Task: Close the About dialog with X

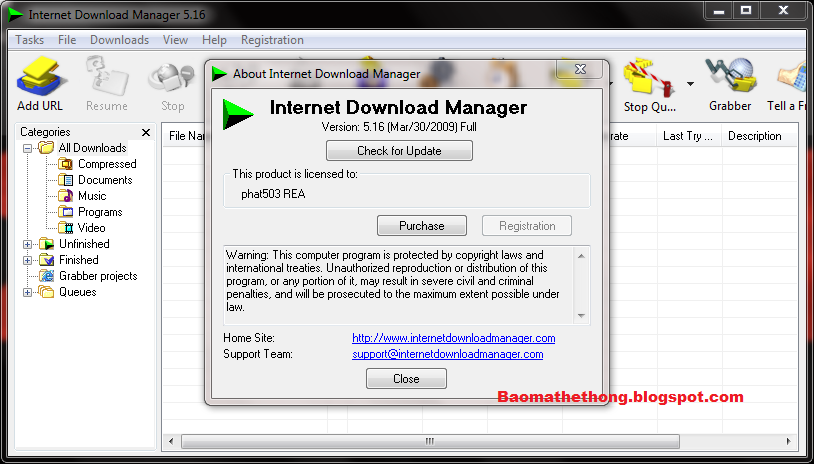Action: (x=580, y=69)
